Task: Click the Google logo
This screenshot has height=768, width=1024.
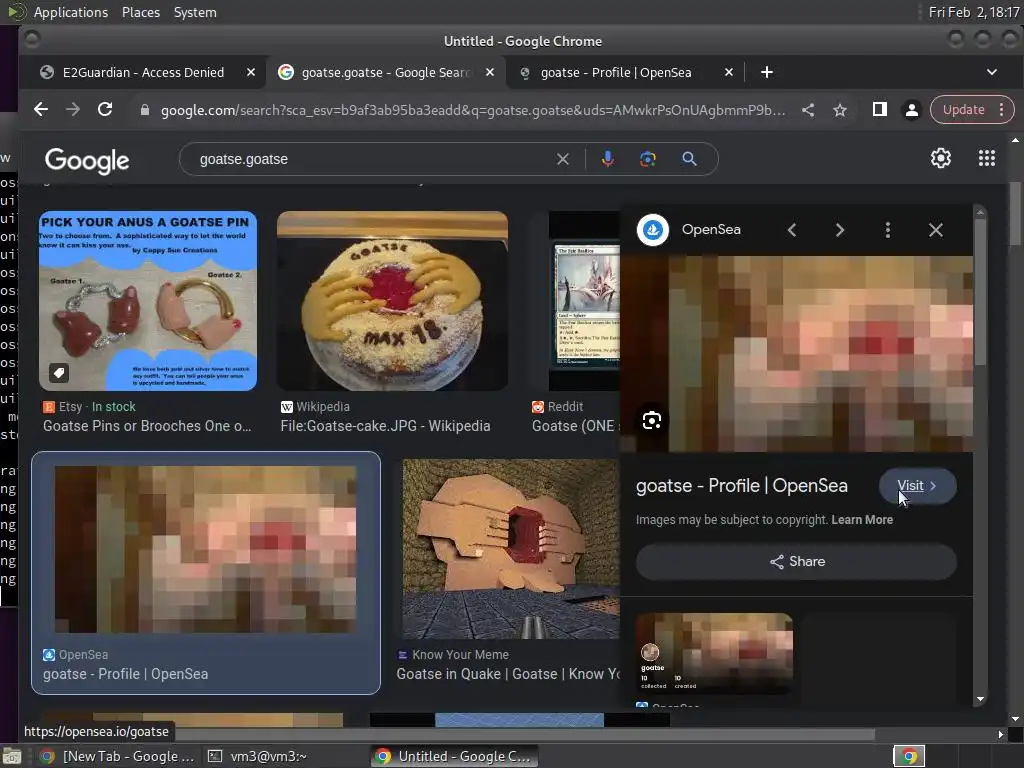Action: pyautogui.click(x=87, y=161)
